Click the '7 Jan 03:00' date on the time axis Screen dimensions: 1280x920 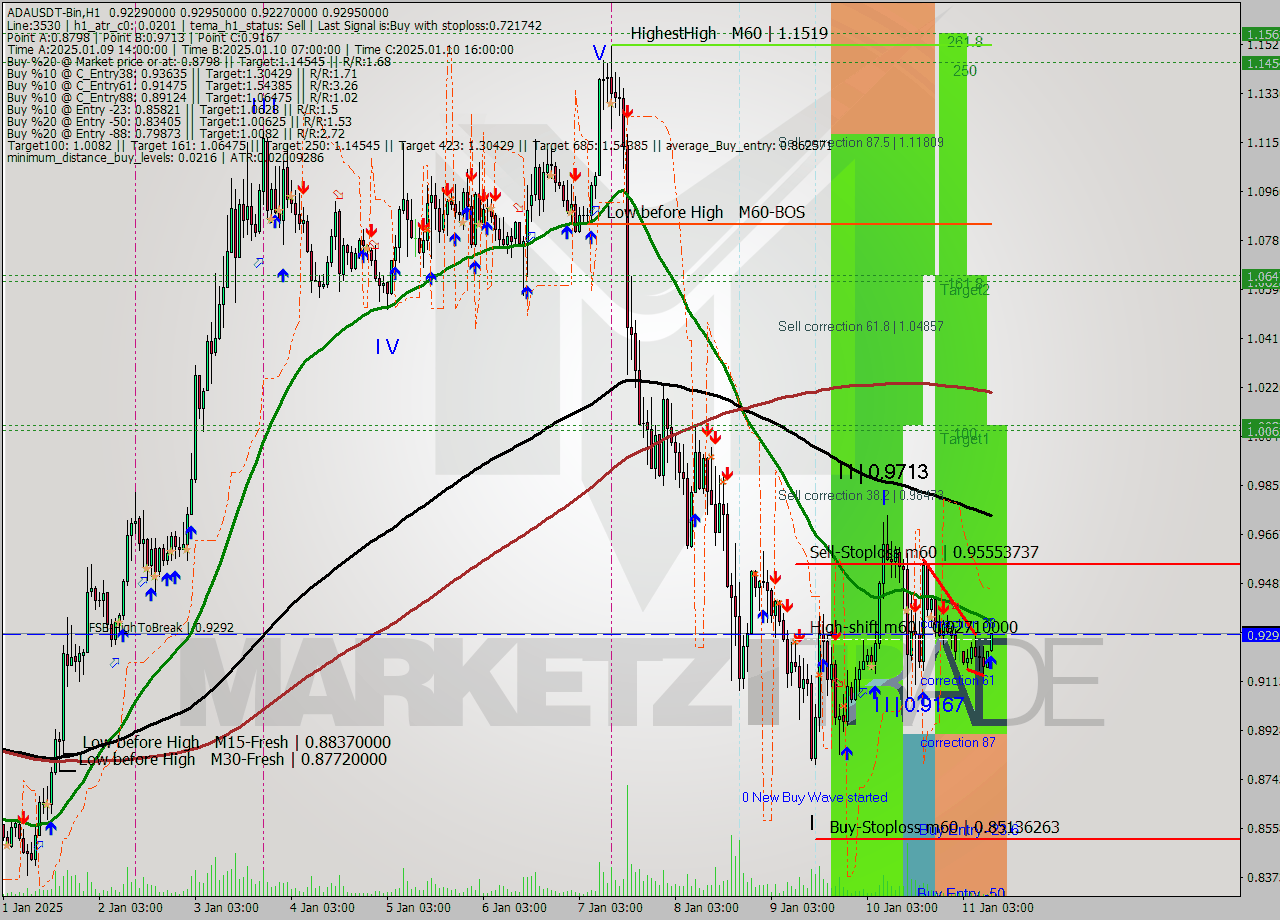[x=610, y=907]
